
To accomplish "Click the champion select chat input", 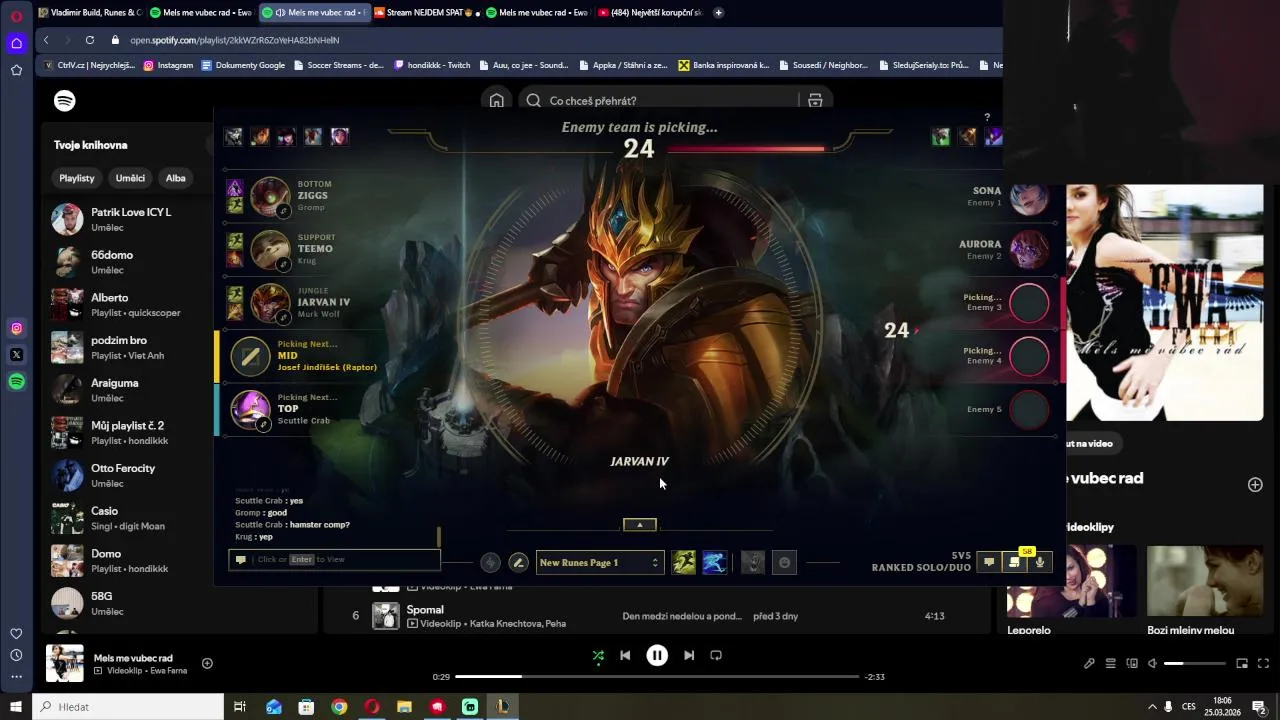I will (334, 560).
